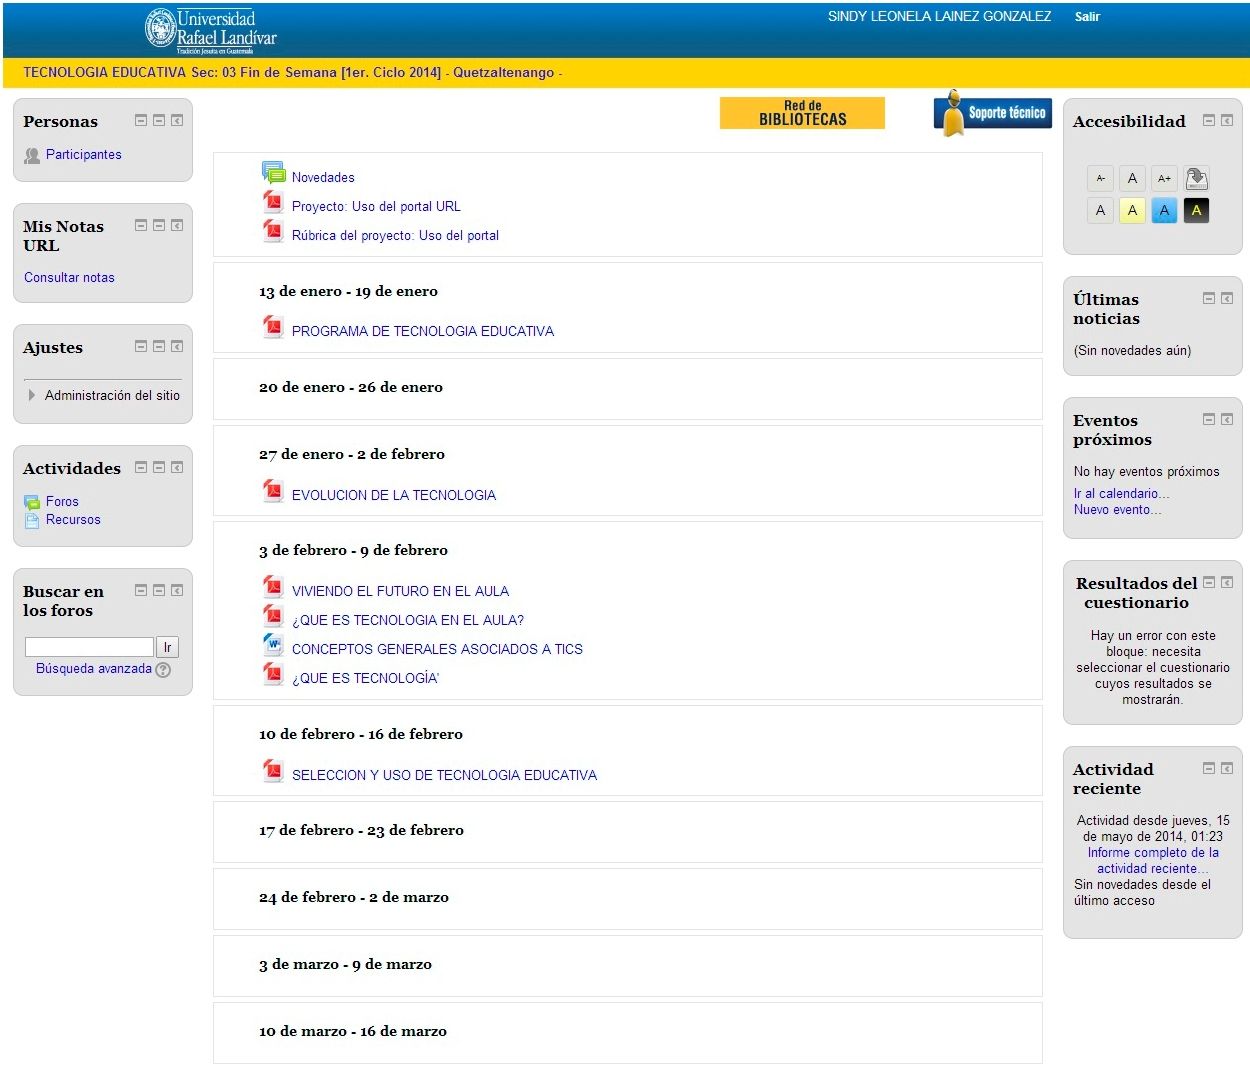The width and height of the screenshot is (1250, 1067).
Task: Open Soporte técnico banner
Action: coord(993,113)
